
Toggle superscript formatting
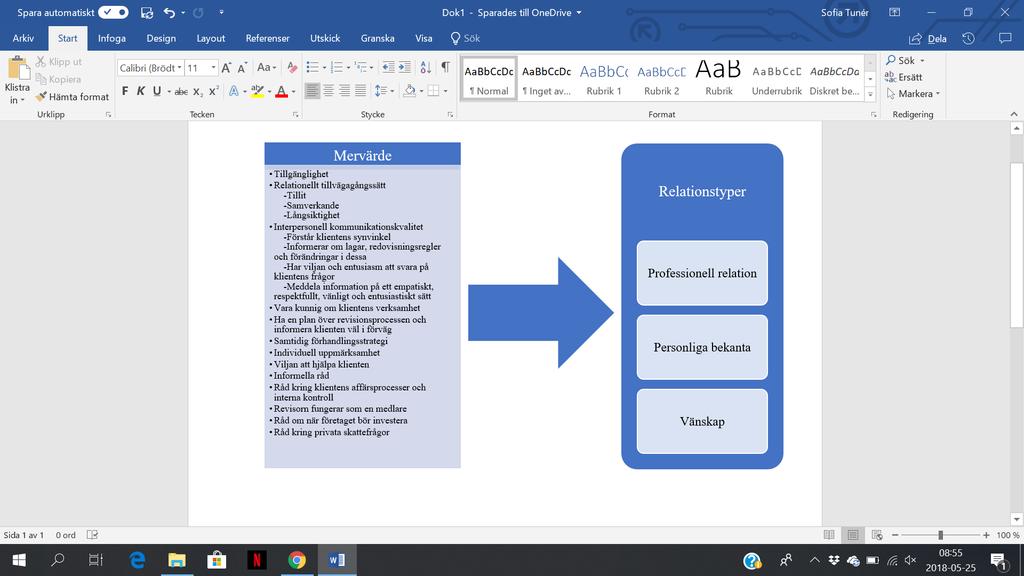214,91
